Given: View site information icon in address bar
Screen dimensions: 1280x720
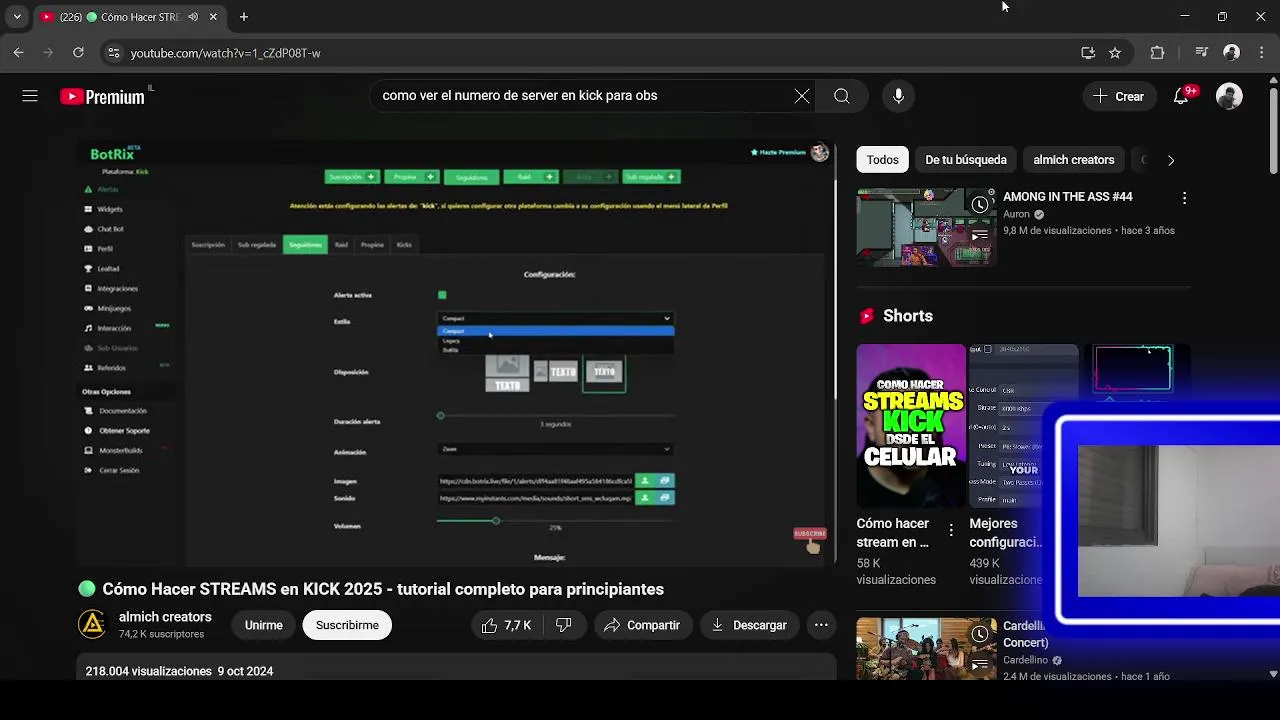Looking at the screenshot, I should [x=114, y=53].
